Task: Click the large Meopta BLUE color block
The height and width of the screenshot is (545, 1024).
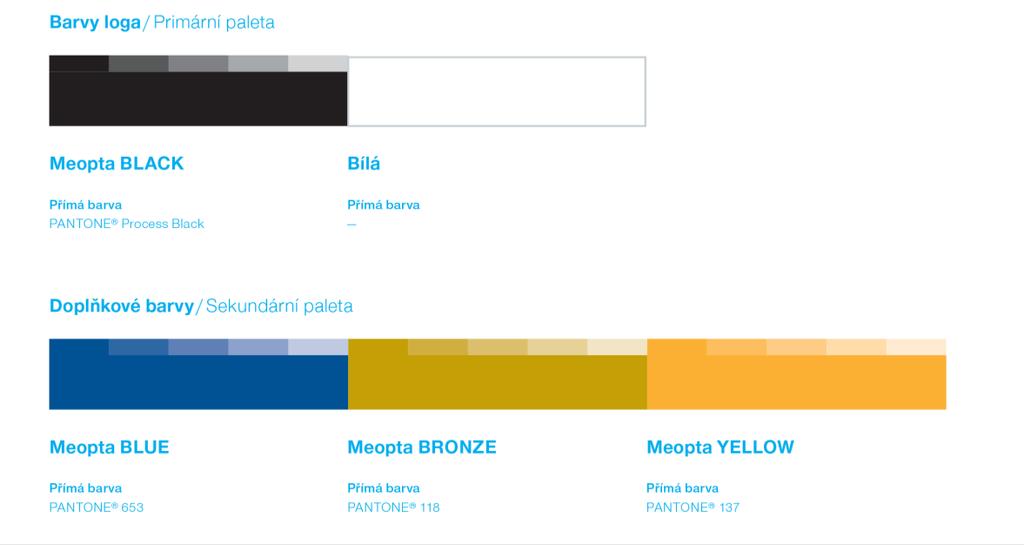Action: point(198,382)
